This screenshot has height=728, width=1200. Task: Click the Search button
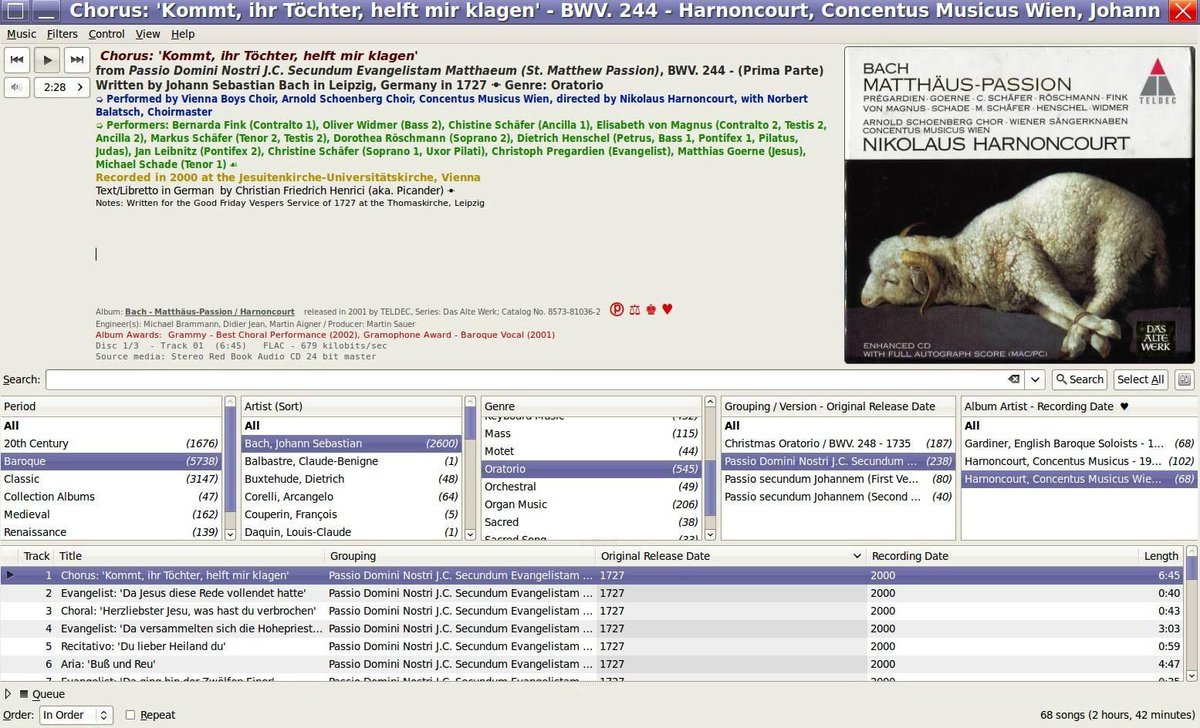coord(1079,380)
